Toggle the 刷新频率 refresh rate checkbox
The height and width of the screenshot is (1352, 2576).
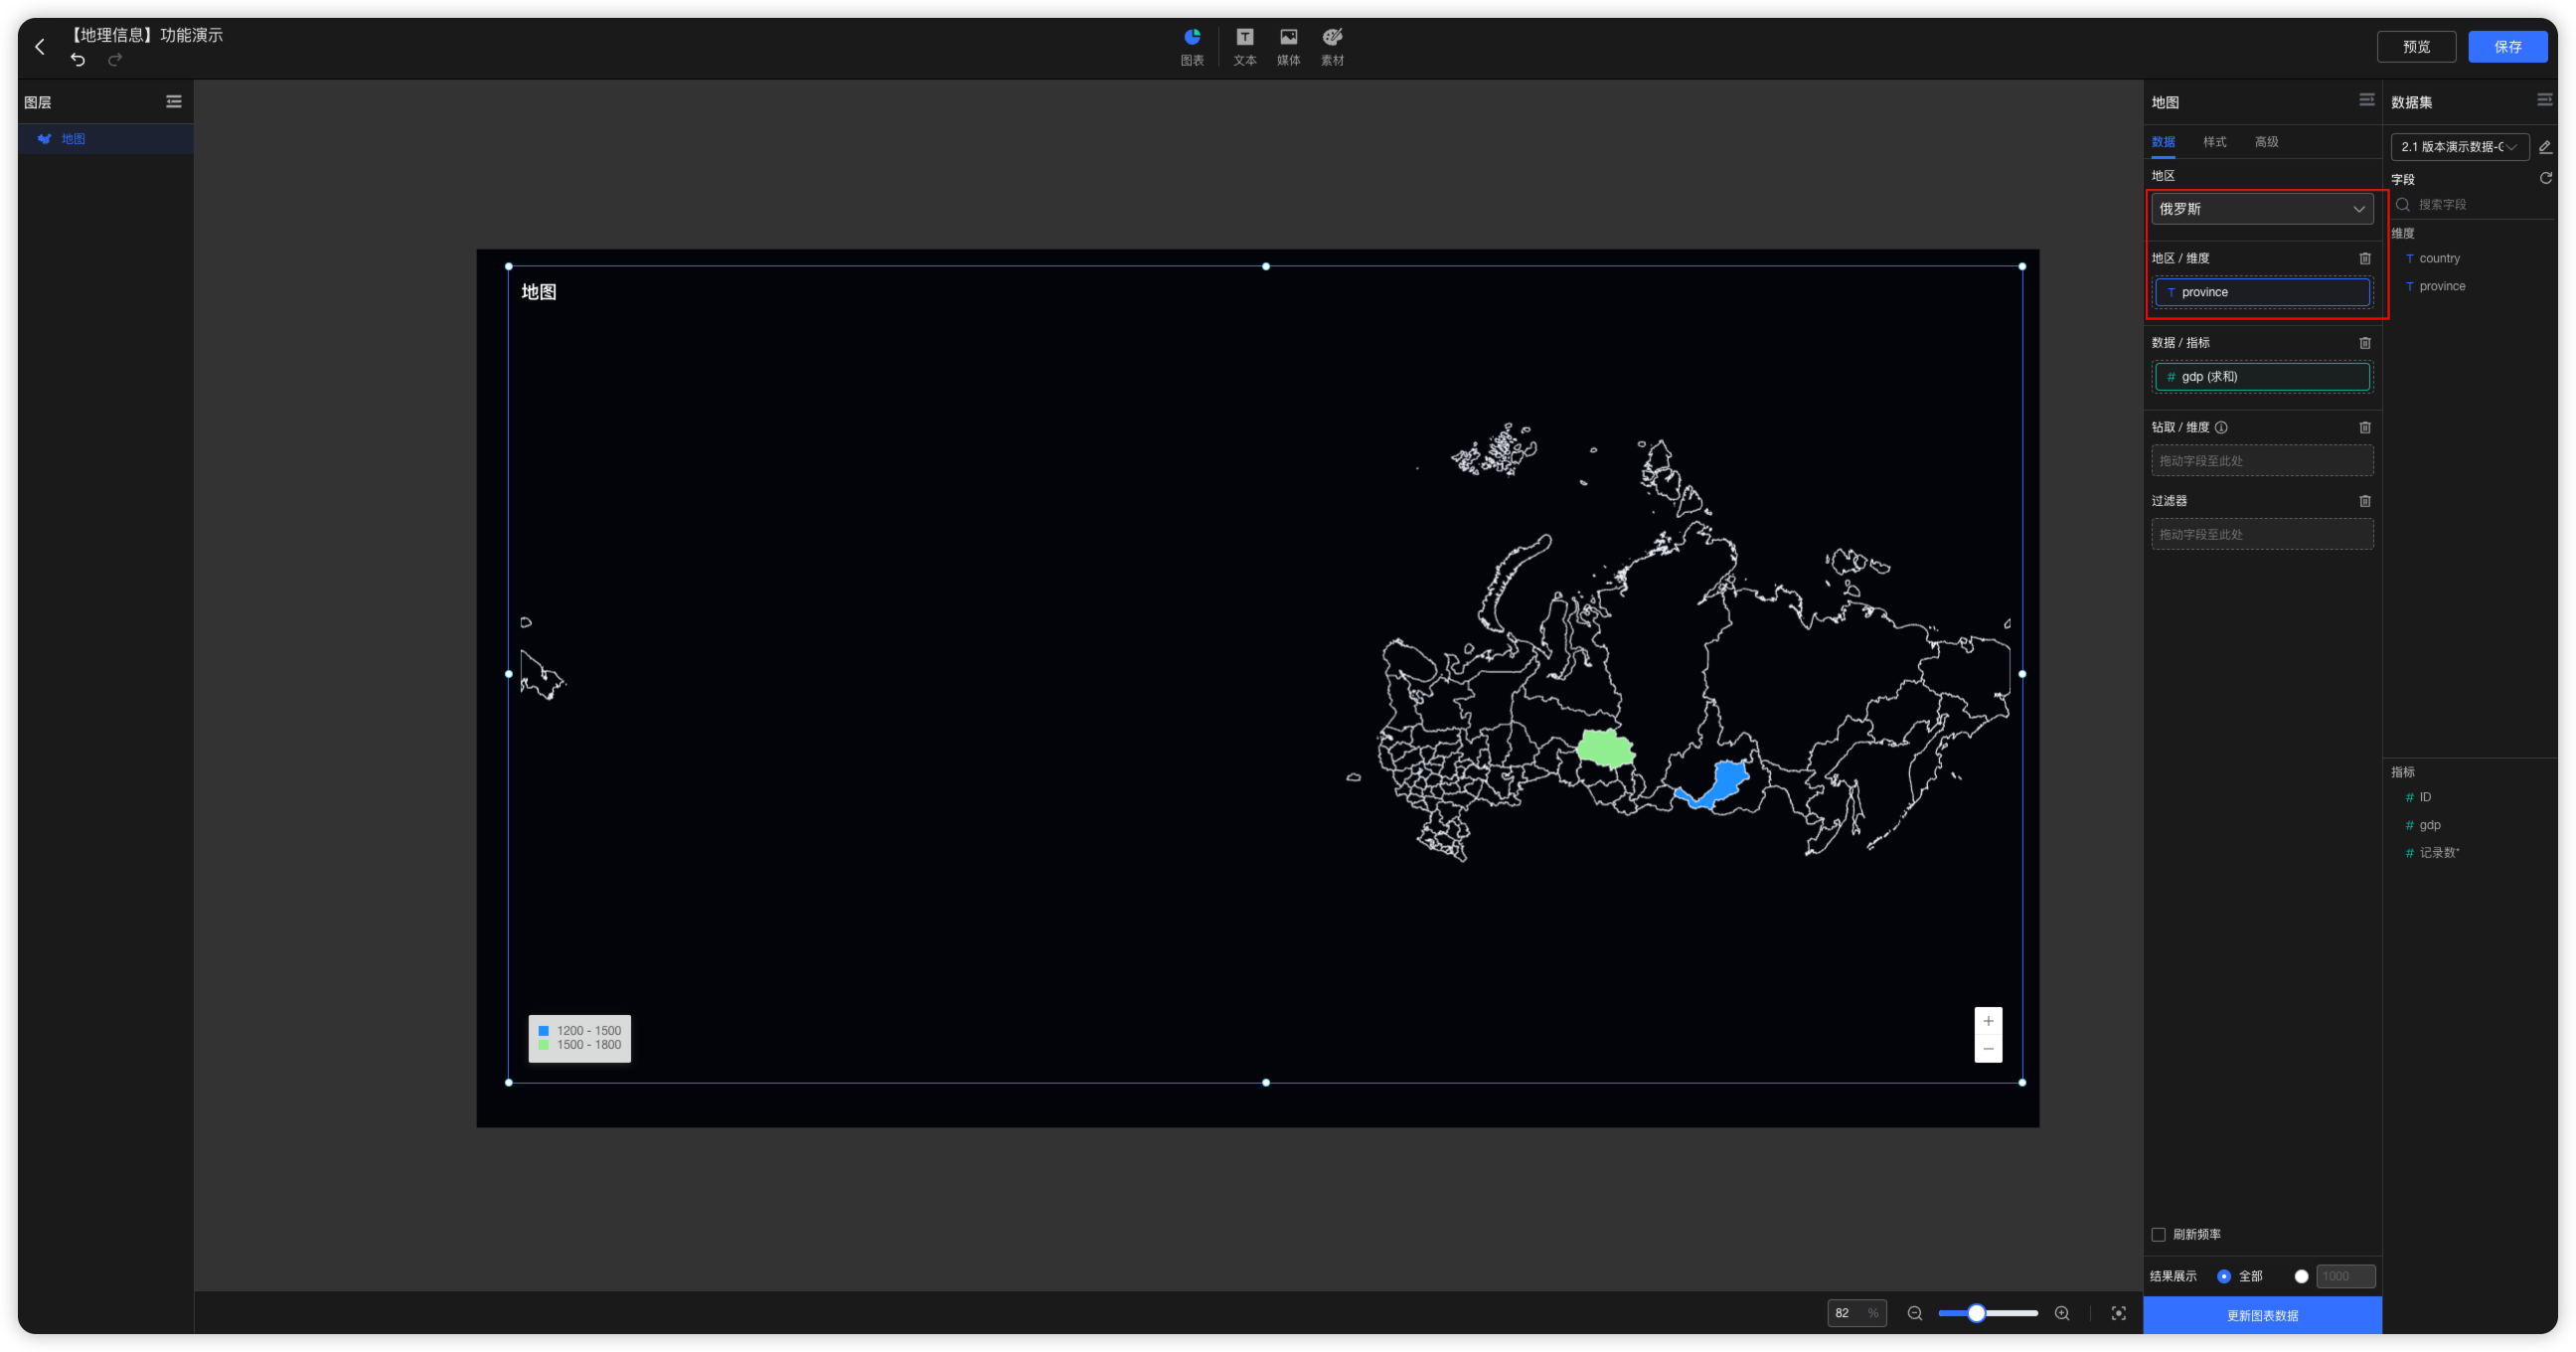click(2158, 1234)
